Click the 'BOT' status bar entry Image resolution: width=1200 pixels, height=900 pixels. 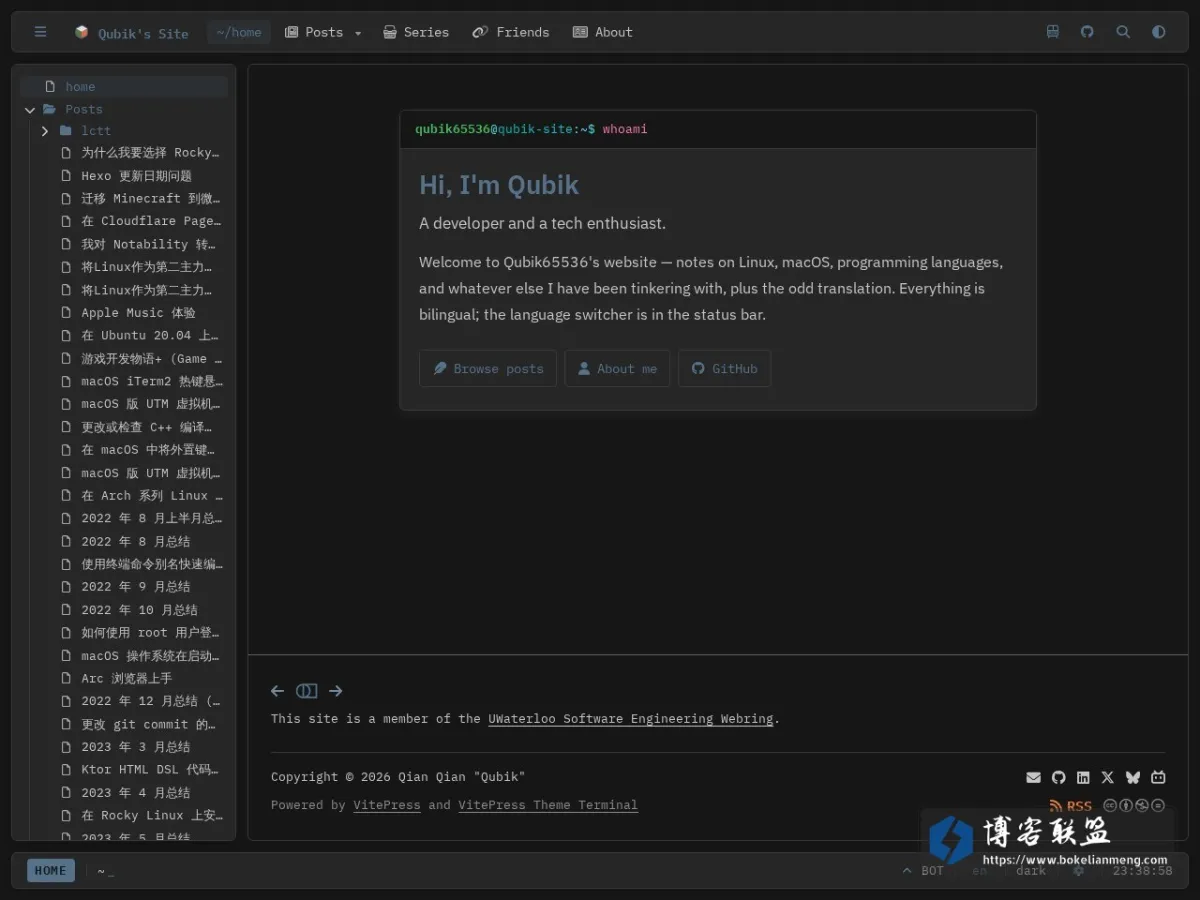[933, 871]
